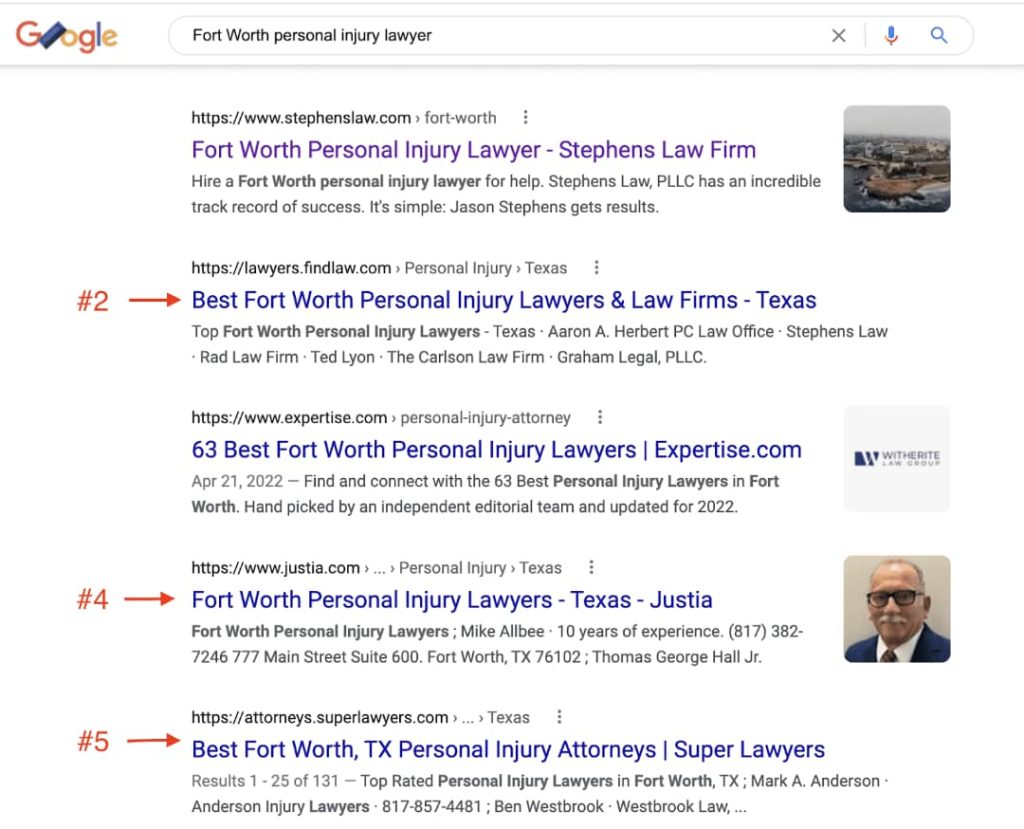This screenshot has height=829, width=1024.
Task: Click the lawyers.findlaw.com URL breadcrumb
Action: [x=379, y=268]
